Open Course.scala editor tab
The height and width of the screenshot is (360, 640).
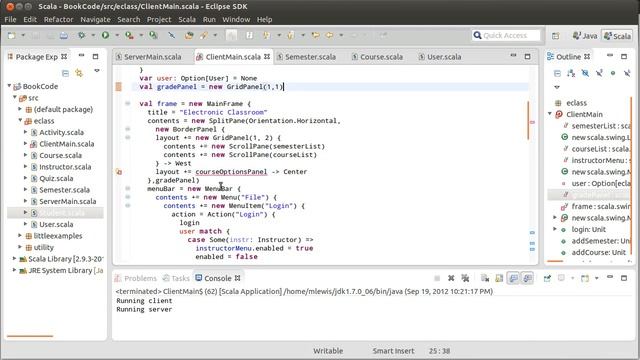[378, 57]
